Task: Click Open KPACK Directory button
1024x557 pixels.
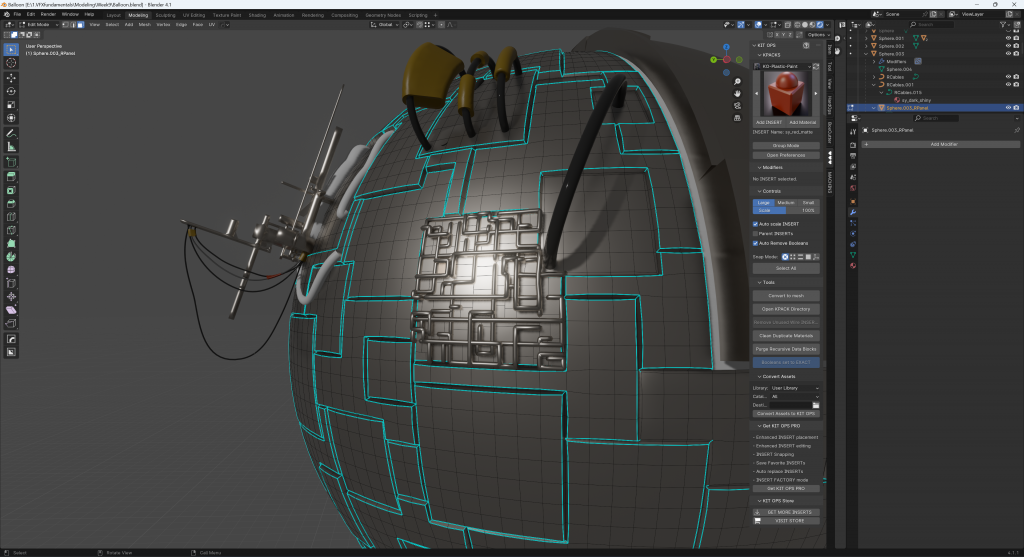Action: coord(786,309)
